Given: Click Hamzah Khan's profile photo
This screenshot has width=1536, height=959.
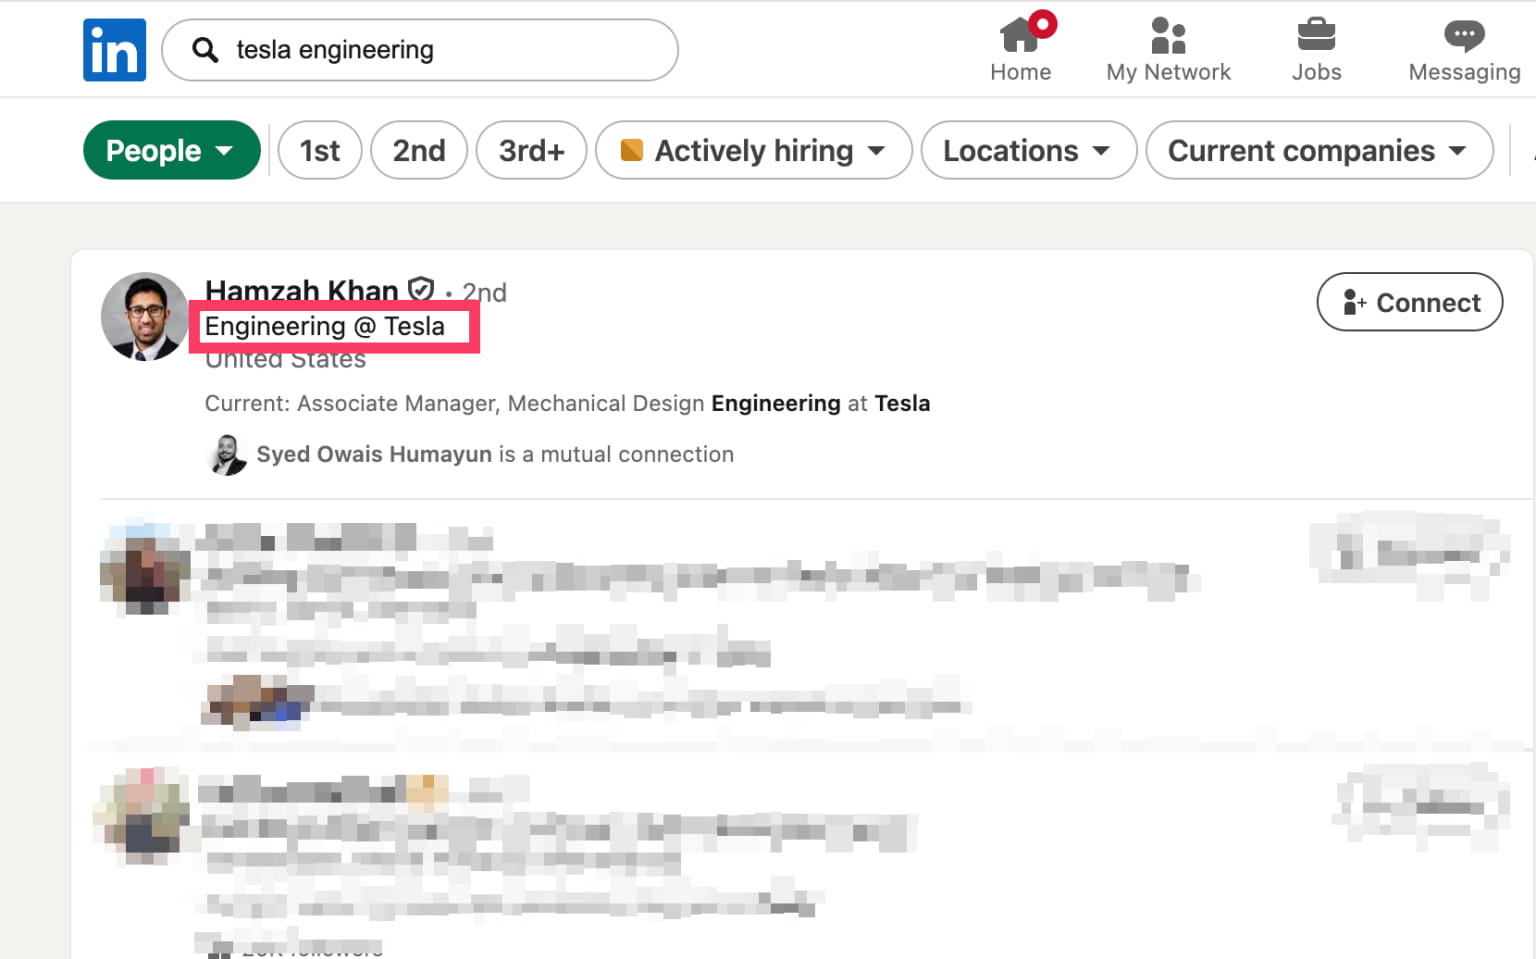Looking at the screenshot, I should click(145, 317).
